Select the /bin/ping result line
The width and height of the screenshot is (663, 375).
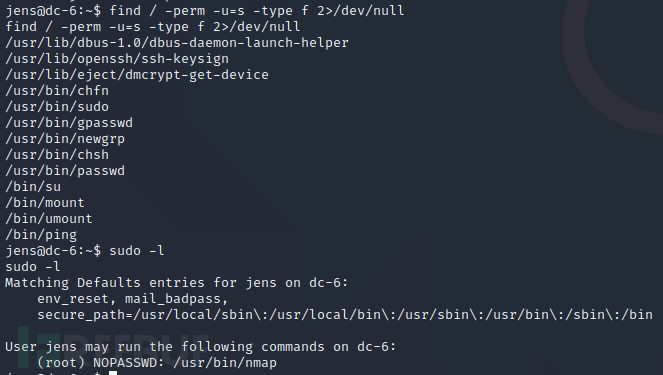(41, 235)
